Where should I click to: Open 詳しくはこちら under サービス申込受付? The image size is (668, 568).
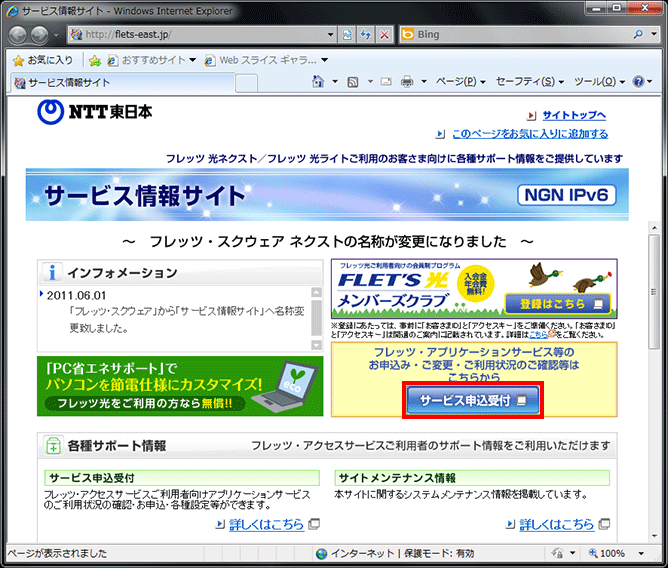pyautogui.click(x=266, y=525)
